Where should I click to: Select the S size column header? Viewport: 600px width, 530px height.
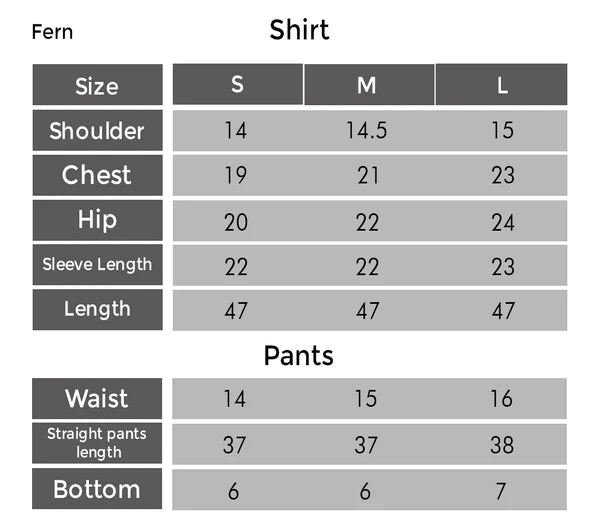coord(237,85)
